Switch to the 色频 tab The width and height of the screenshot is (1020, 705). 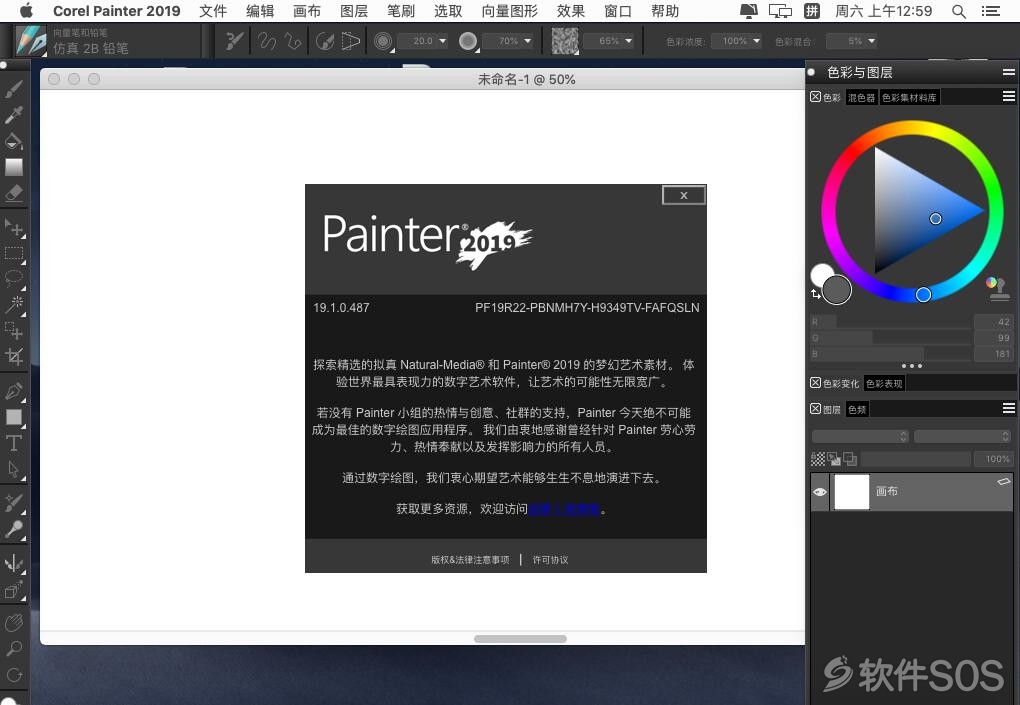pyautogui.click(x=857, y=410)
